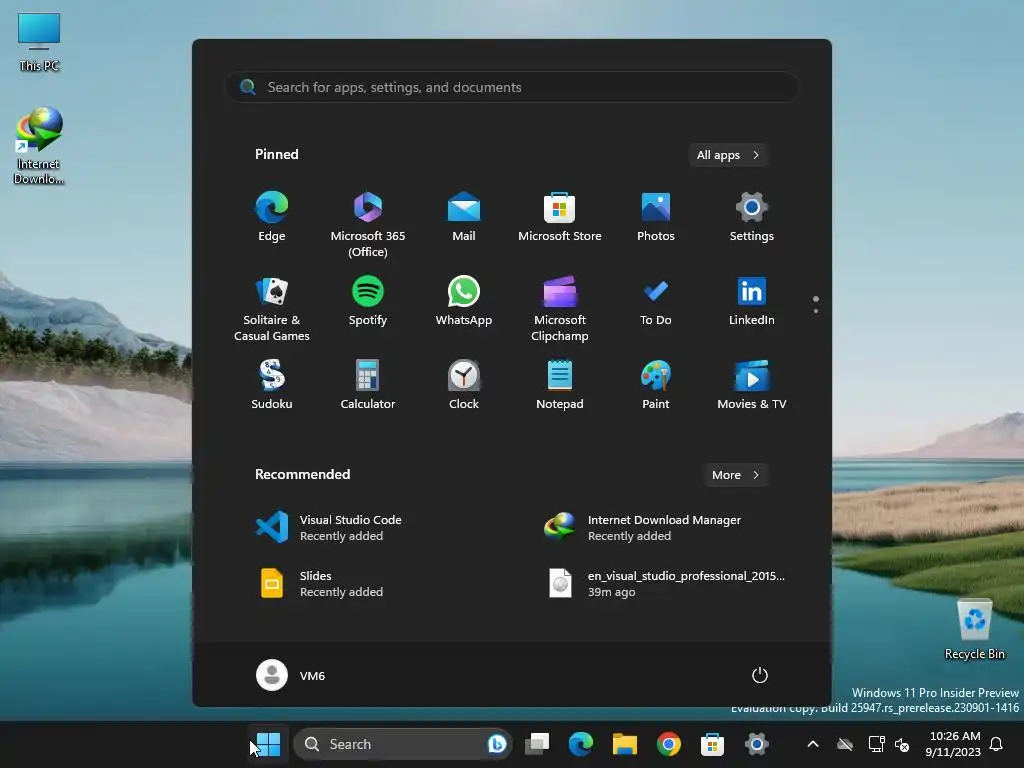Screen dimensions: 1024x768
Task: Select the Recycle Bin desktop icon
Action: [974, 630]
